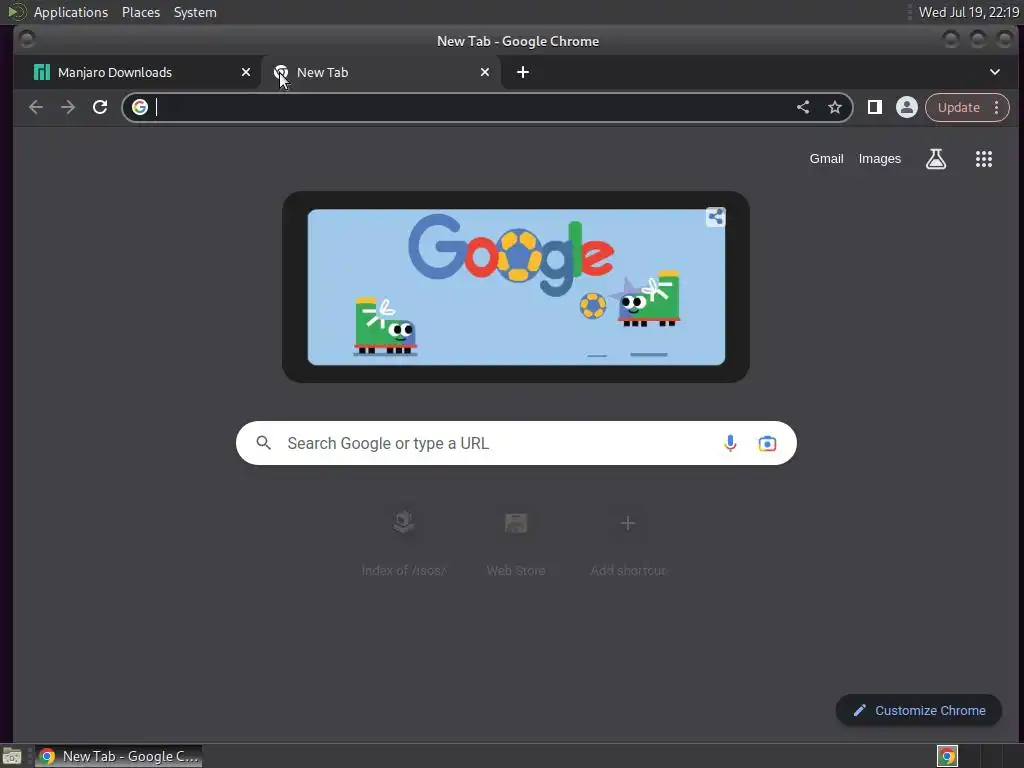Click the Add shortcut plus tile
The image size is (1024, 768).
[628, 543]
